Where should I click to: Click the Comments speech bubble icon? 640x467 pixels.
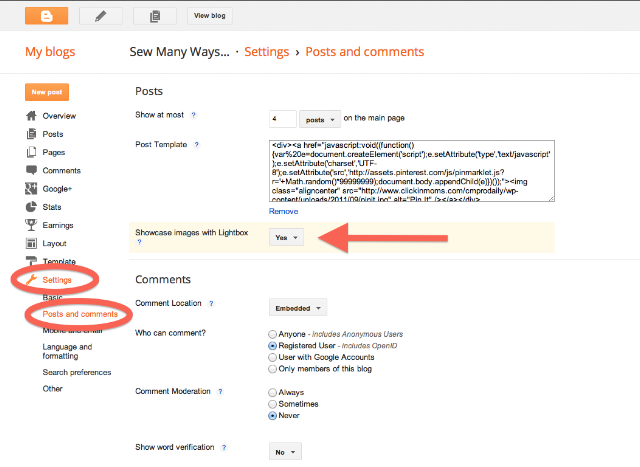click(31, 170)
